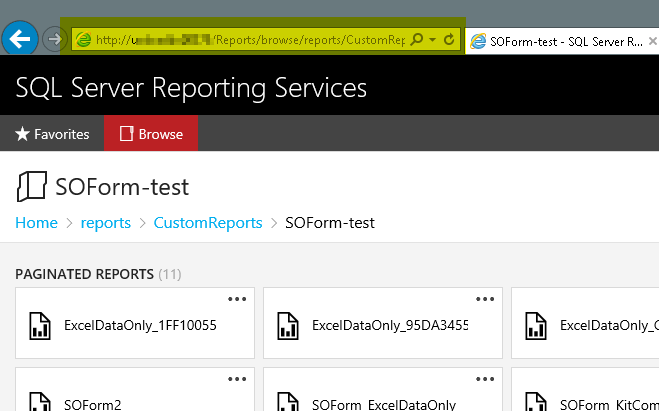The height and width of the screenshot is (411, 659).
Task: Open ellipsis menu for SOForm2
Action: click(x=237, y=379)
